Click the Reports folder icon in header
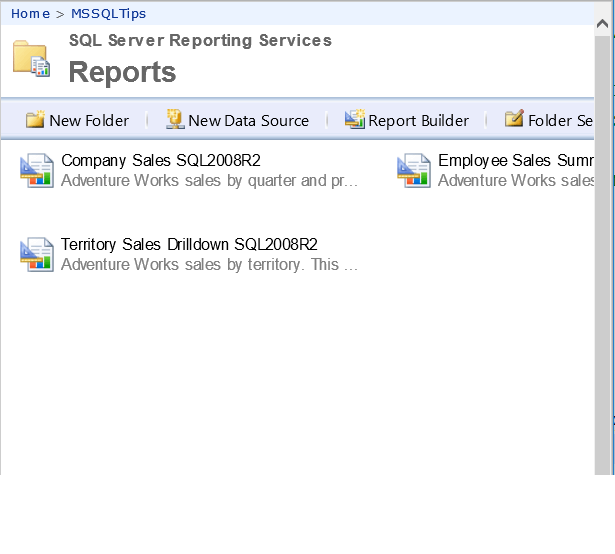615x554 pixels. point(31,58)
